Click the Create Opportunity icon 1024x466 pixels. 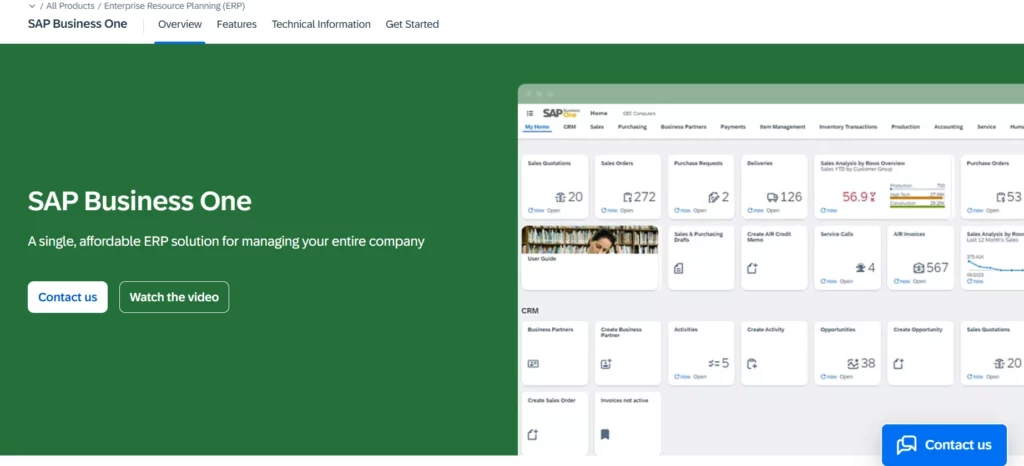(898, 364)
